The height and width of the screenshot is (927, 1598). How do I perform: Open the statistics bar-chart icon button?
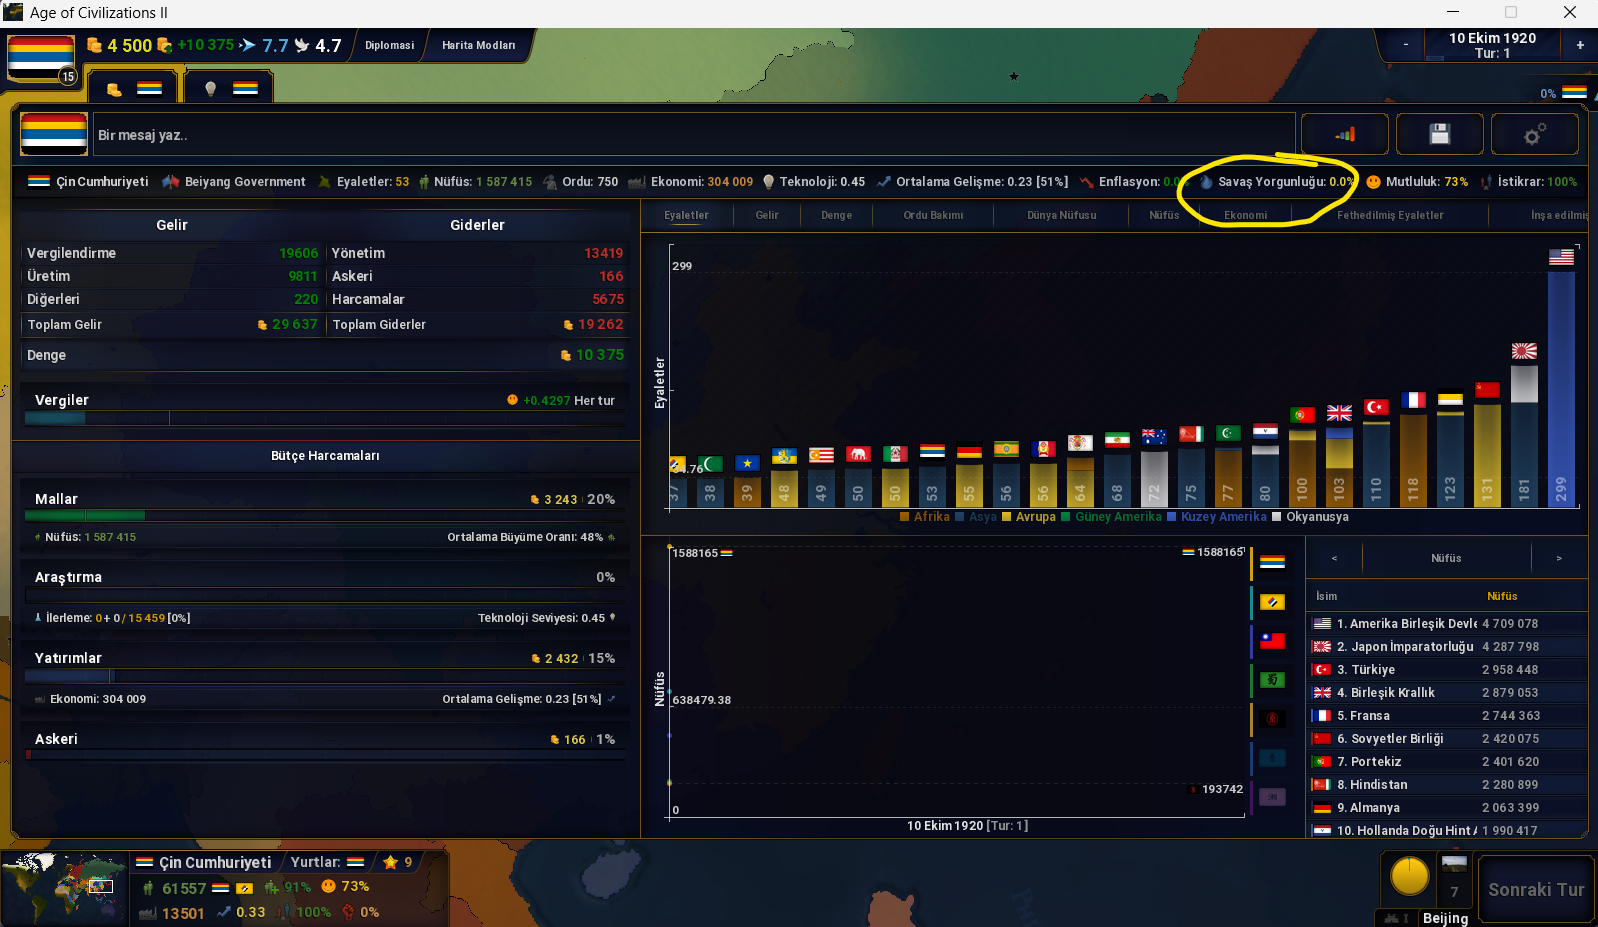pos(1344,134)
